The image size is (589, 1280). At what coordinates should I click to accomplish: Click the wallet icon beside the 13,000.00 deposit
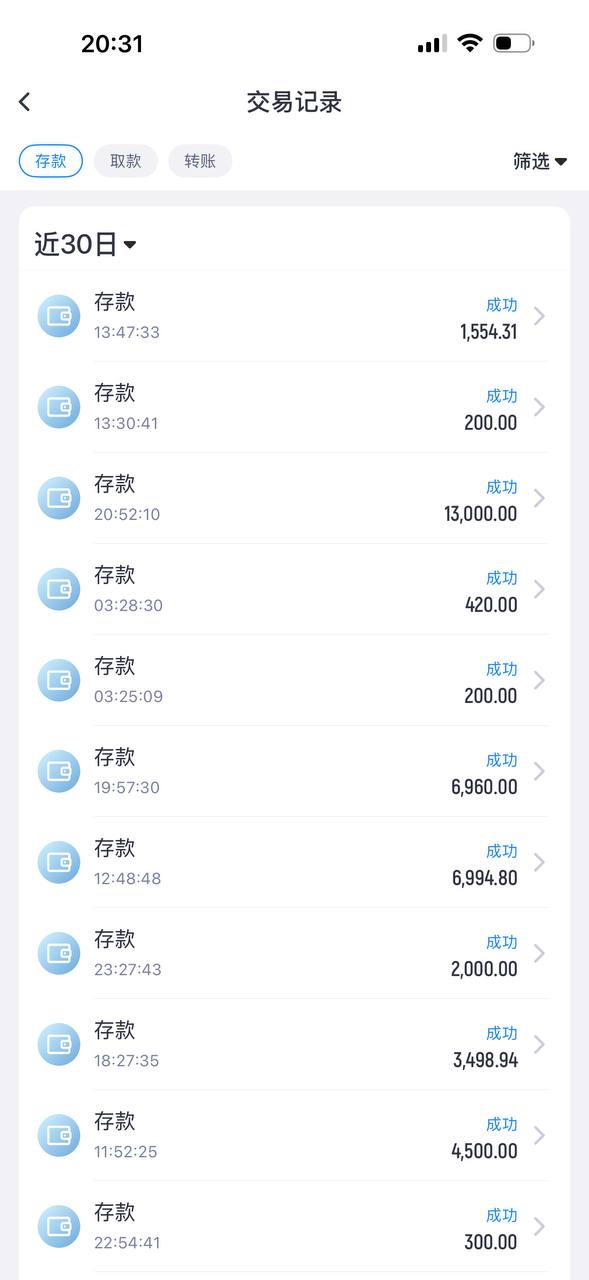click(58, 498)
